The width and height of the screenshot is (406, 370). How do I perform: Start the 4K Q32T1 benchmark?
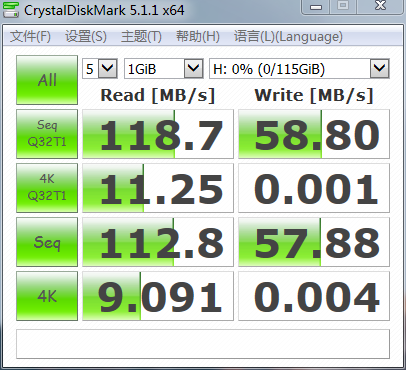[x=47, y=188]
